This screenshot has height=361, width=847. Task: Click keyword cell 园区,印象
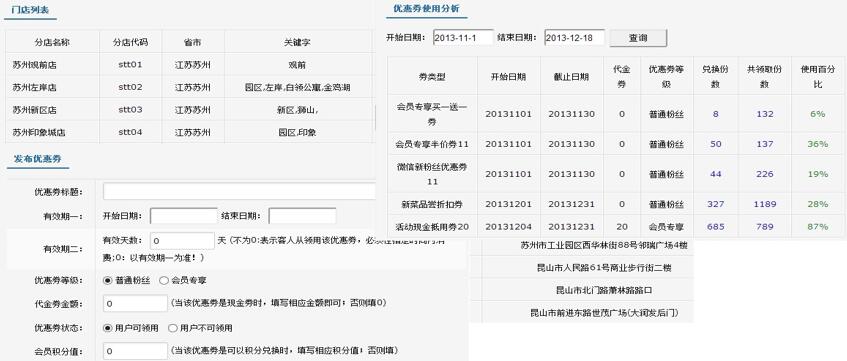tap(298, 132)
